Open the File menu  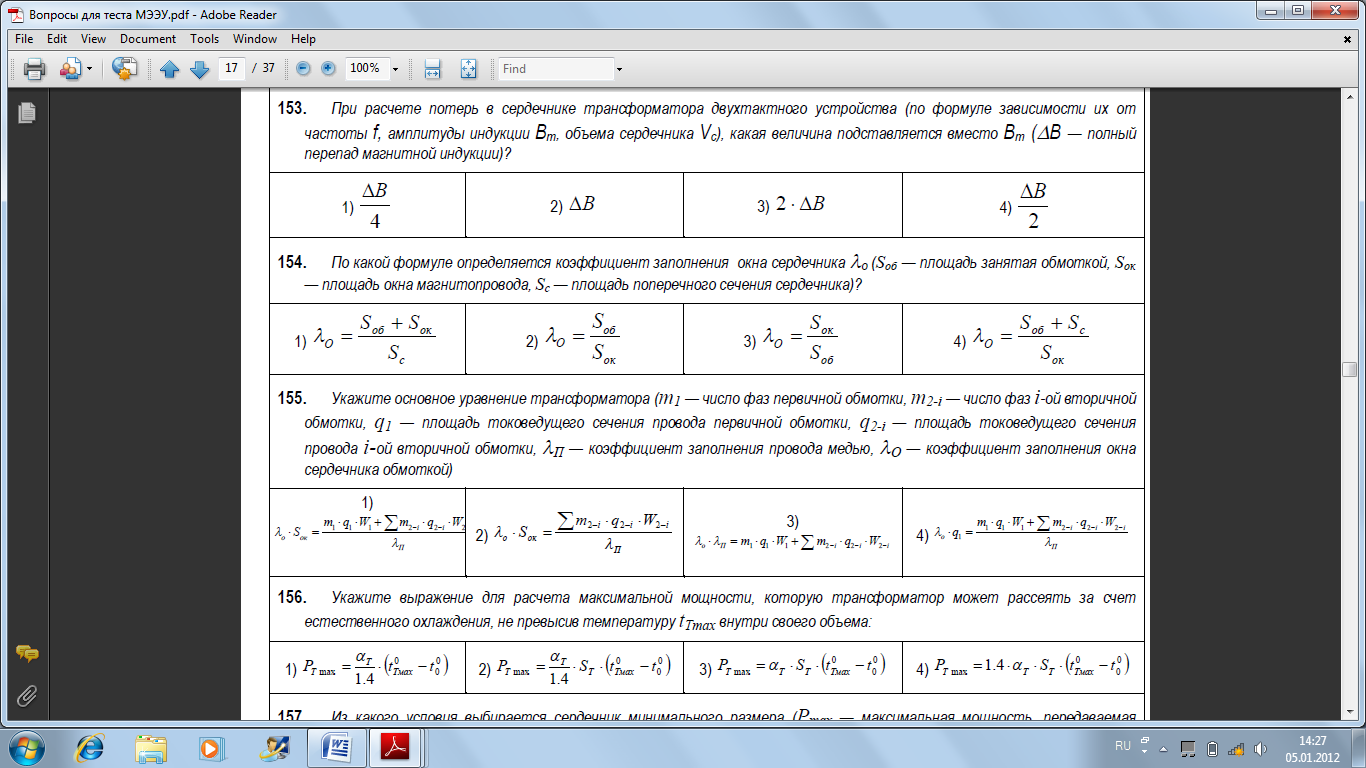tap(24, 39)
